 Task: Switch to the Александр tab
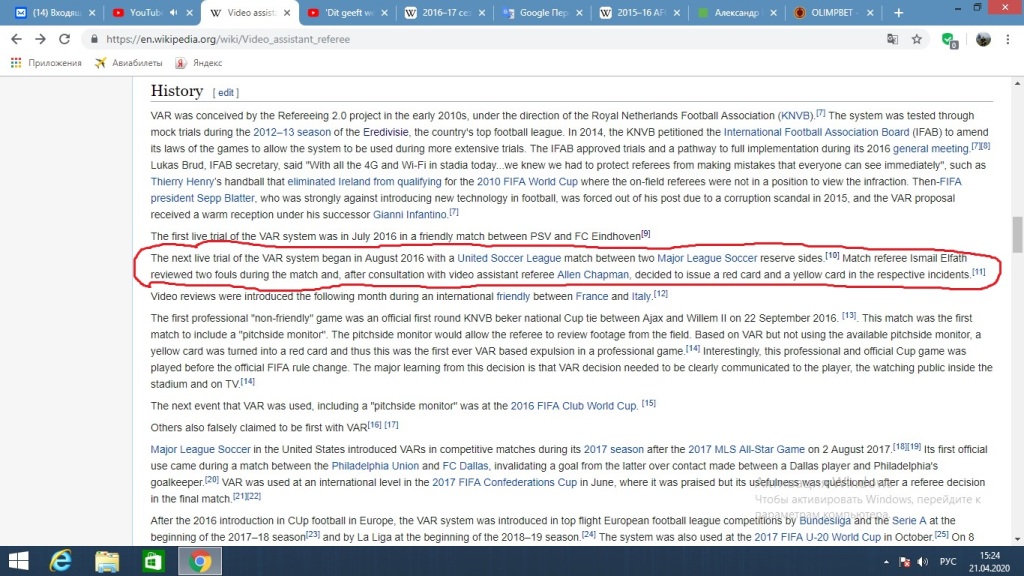737,12
